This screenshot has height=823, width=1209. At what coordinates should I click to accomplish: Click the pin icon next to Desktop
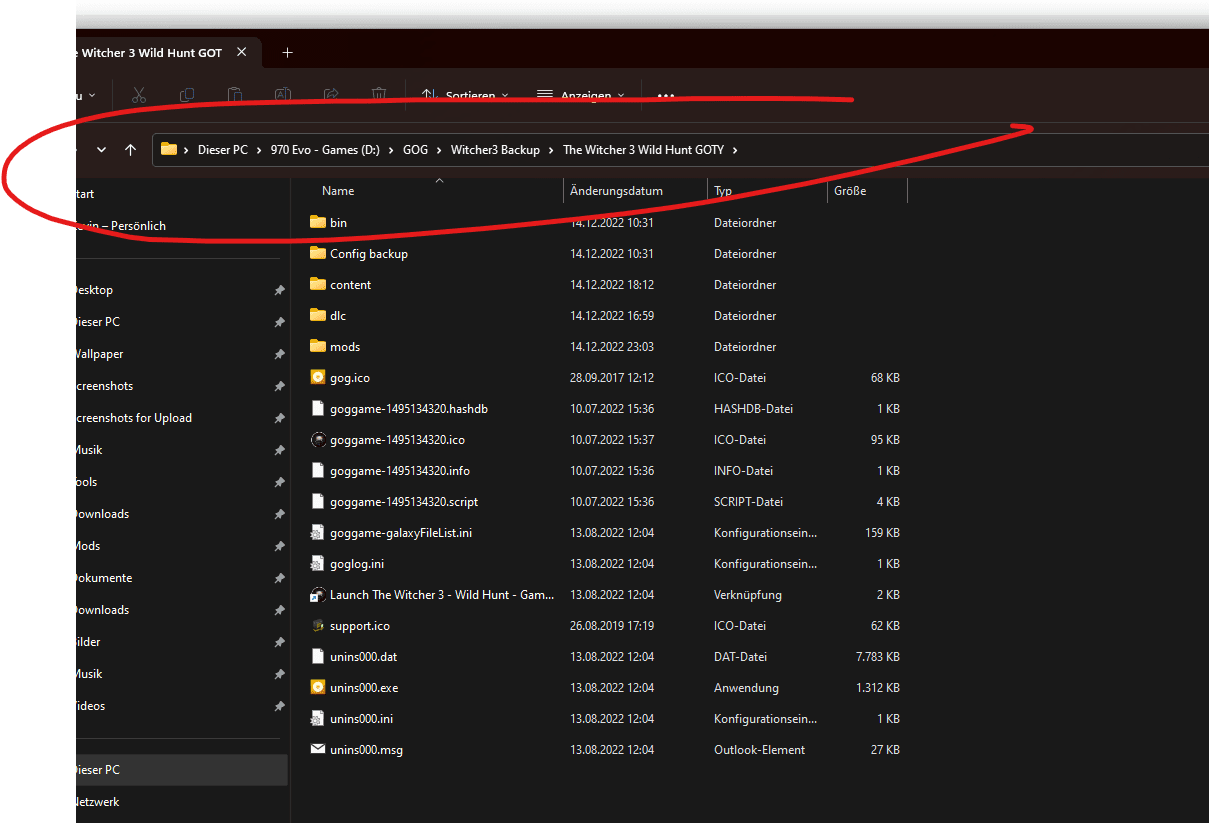(x=279, y=290)
